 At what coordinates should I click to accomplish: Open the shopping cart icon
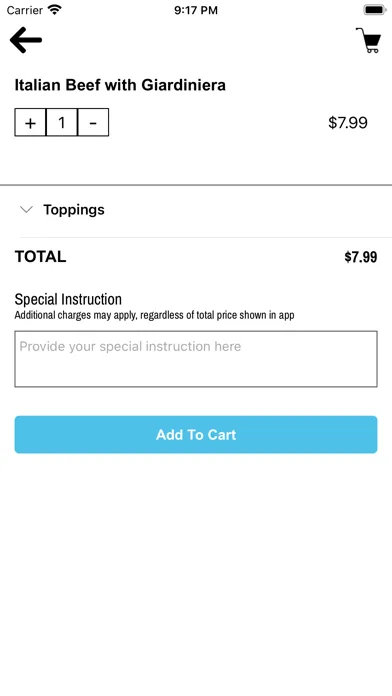point(368,40)
